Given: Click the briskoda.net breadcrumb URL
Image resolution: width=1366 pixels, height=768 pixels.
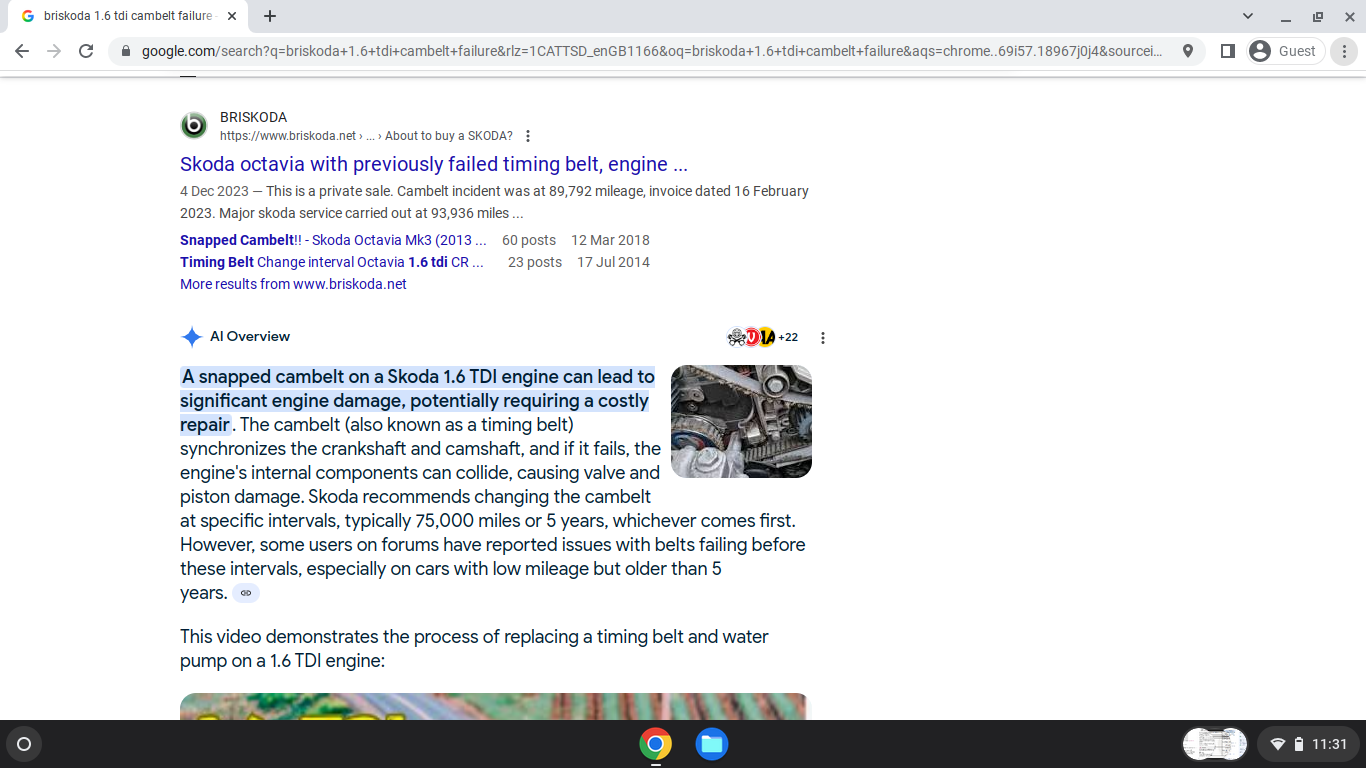Looking at the screenshot, I should [x=366, y=136].
